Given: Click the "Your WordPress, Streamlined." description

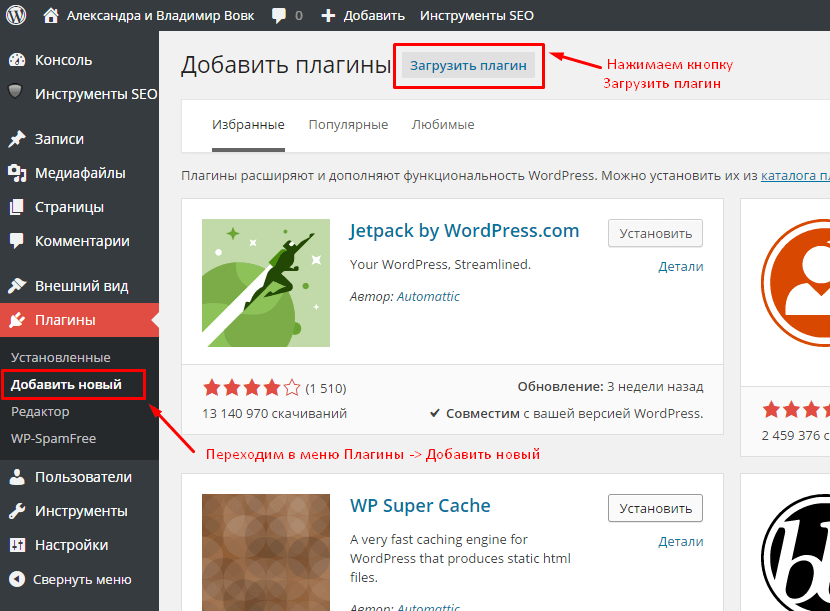Looking at the screenshot, I should (x=440, y=264).
